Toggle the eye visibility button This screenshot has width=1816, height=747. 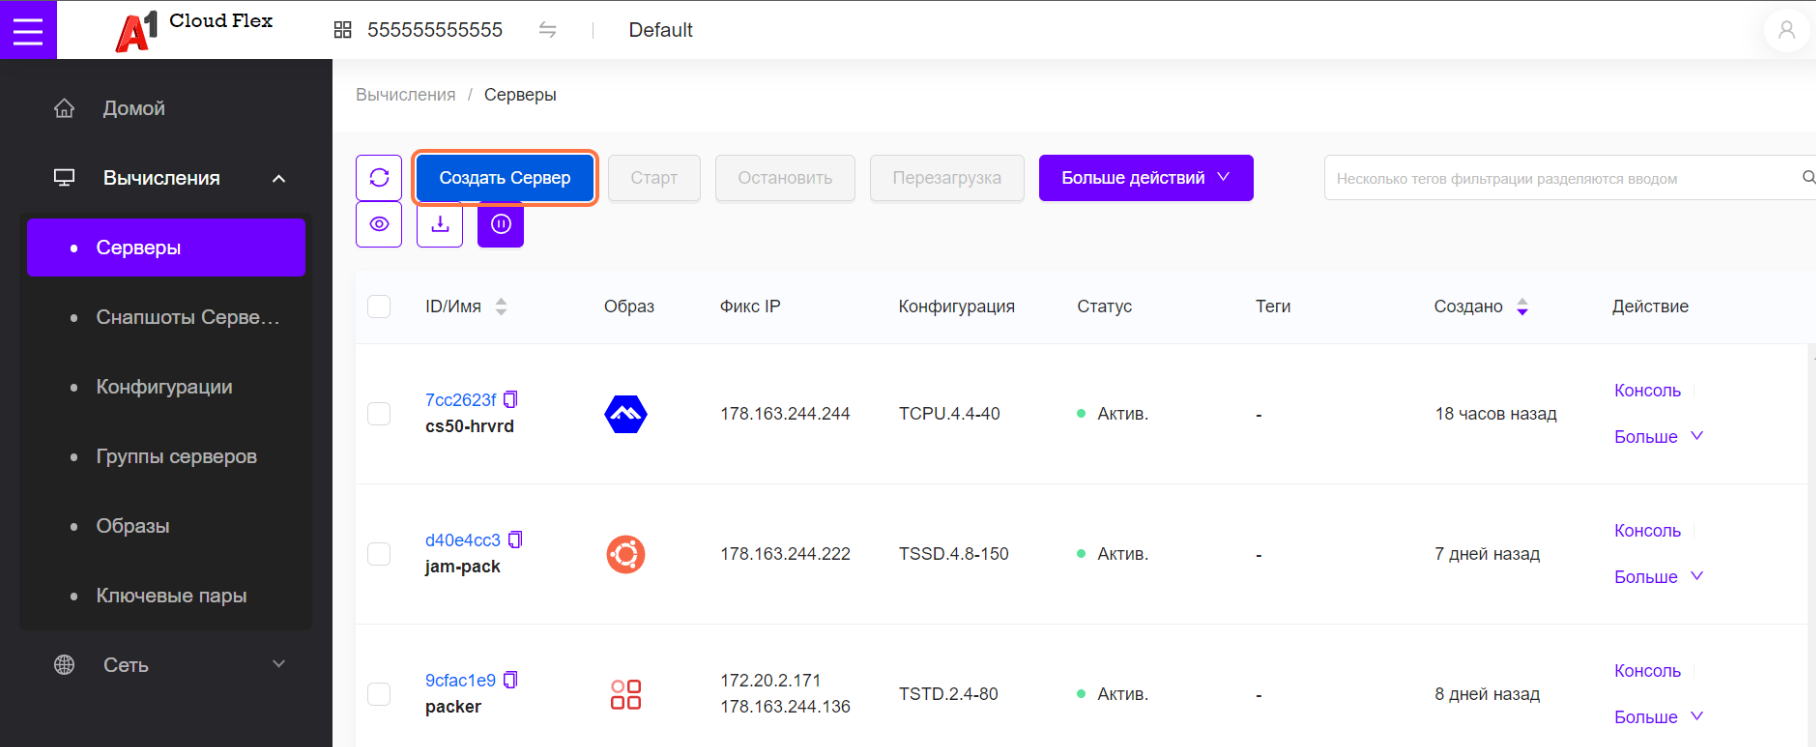(379, 224)
